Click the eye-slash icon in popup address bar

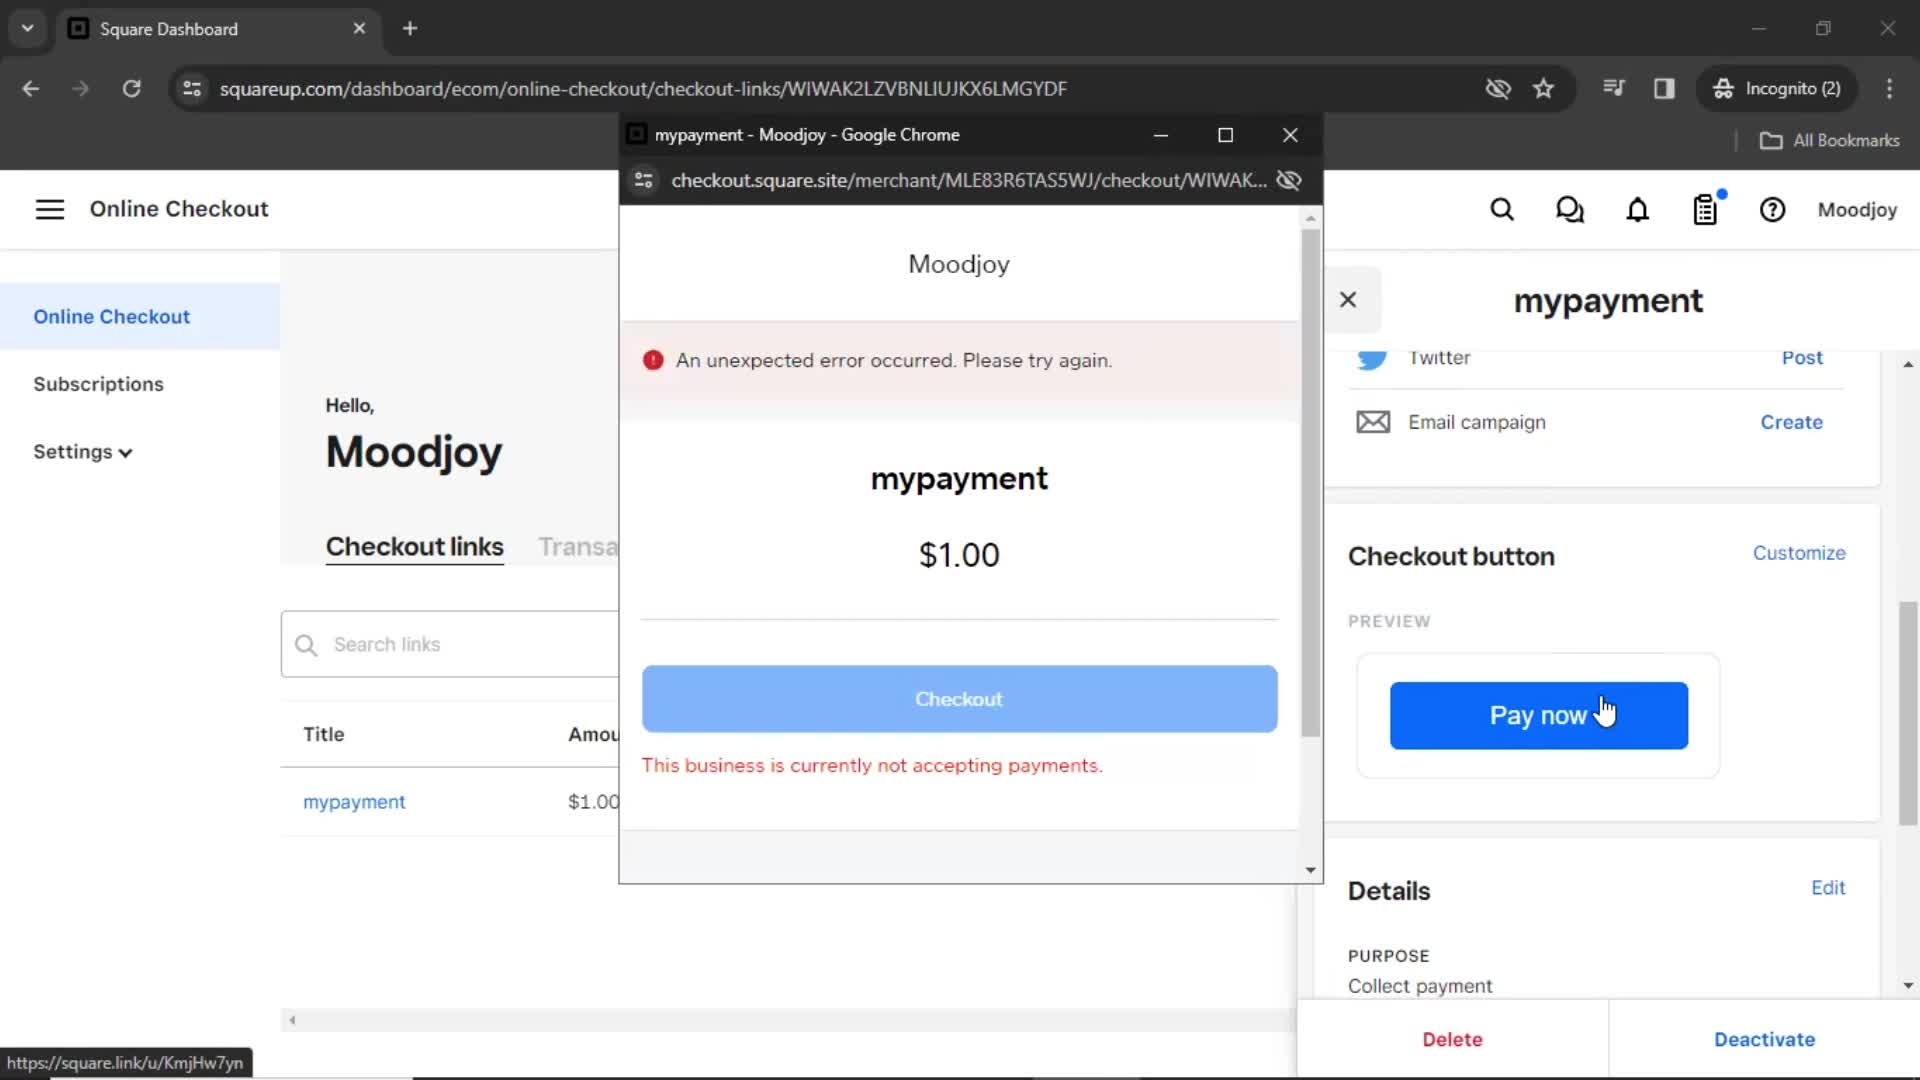tap(1289, 181)
